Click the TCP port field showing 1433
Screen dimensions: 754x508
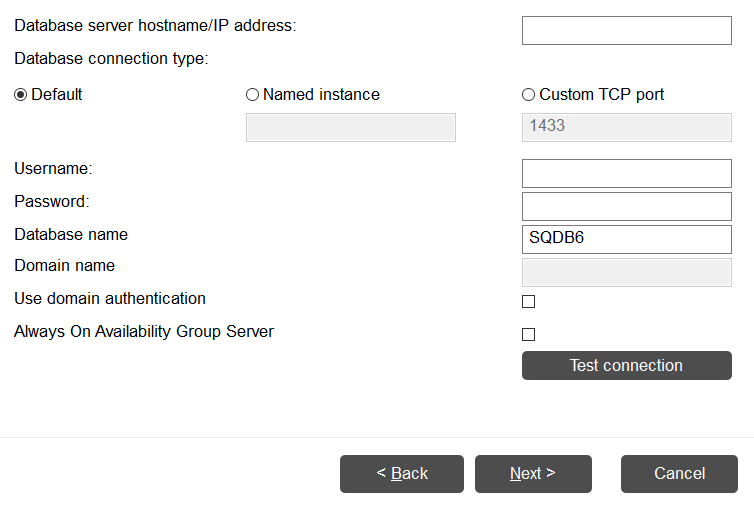click(626, 127)
